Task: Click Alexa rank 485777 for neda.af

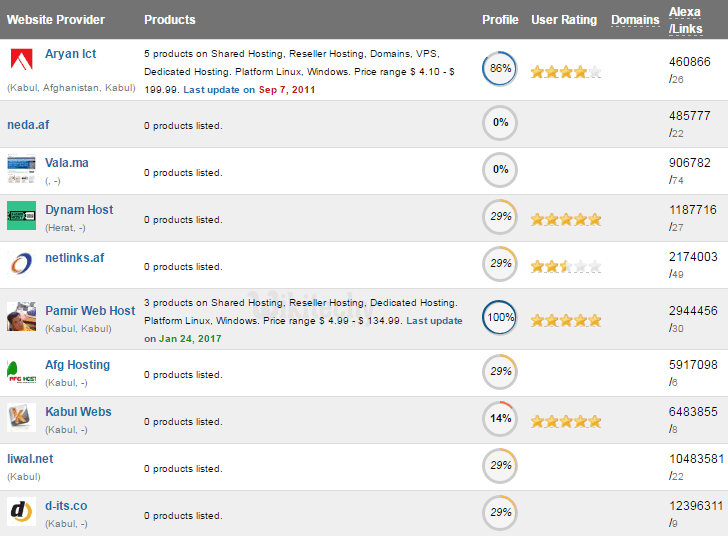Action: 689,116
